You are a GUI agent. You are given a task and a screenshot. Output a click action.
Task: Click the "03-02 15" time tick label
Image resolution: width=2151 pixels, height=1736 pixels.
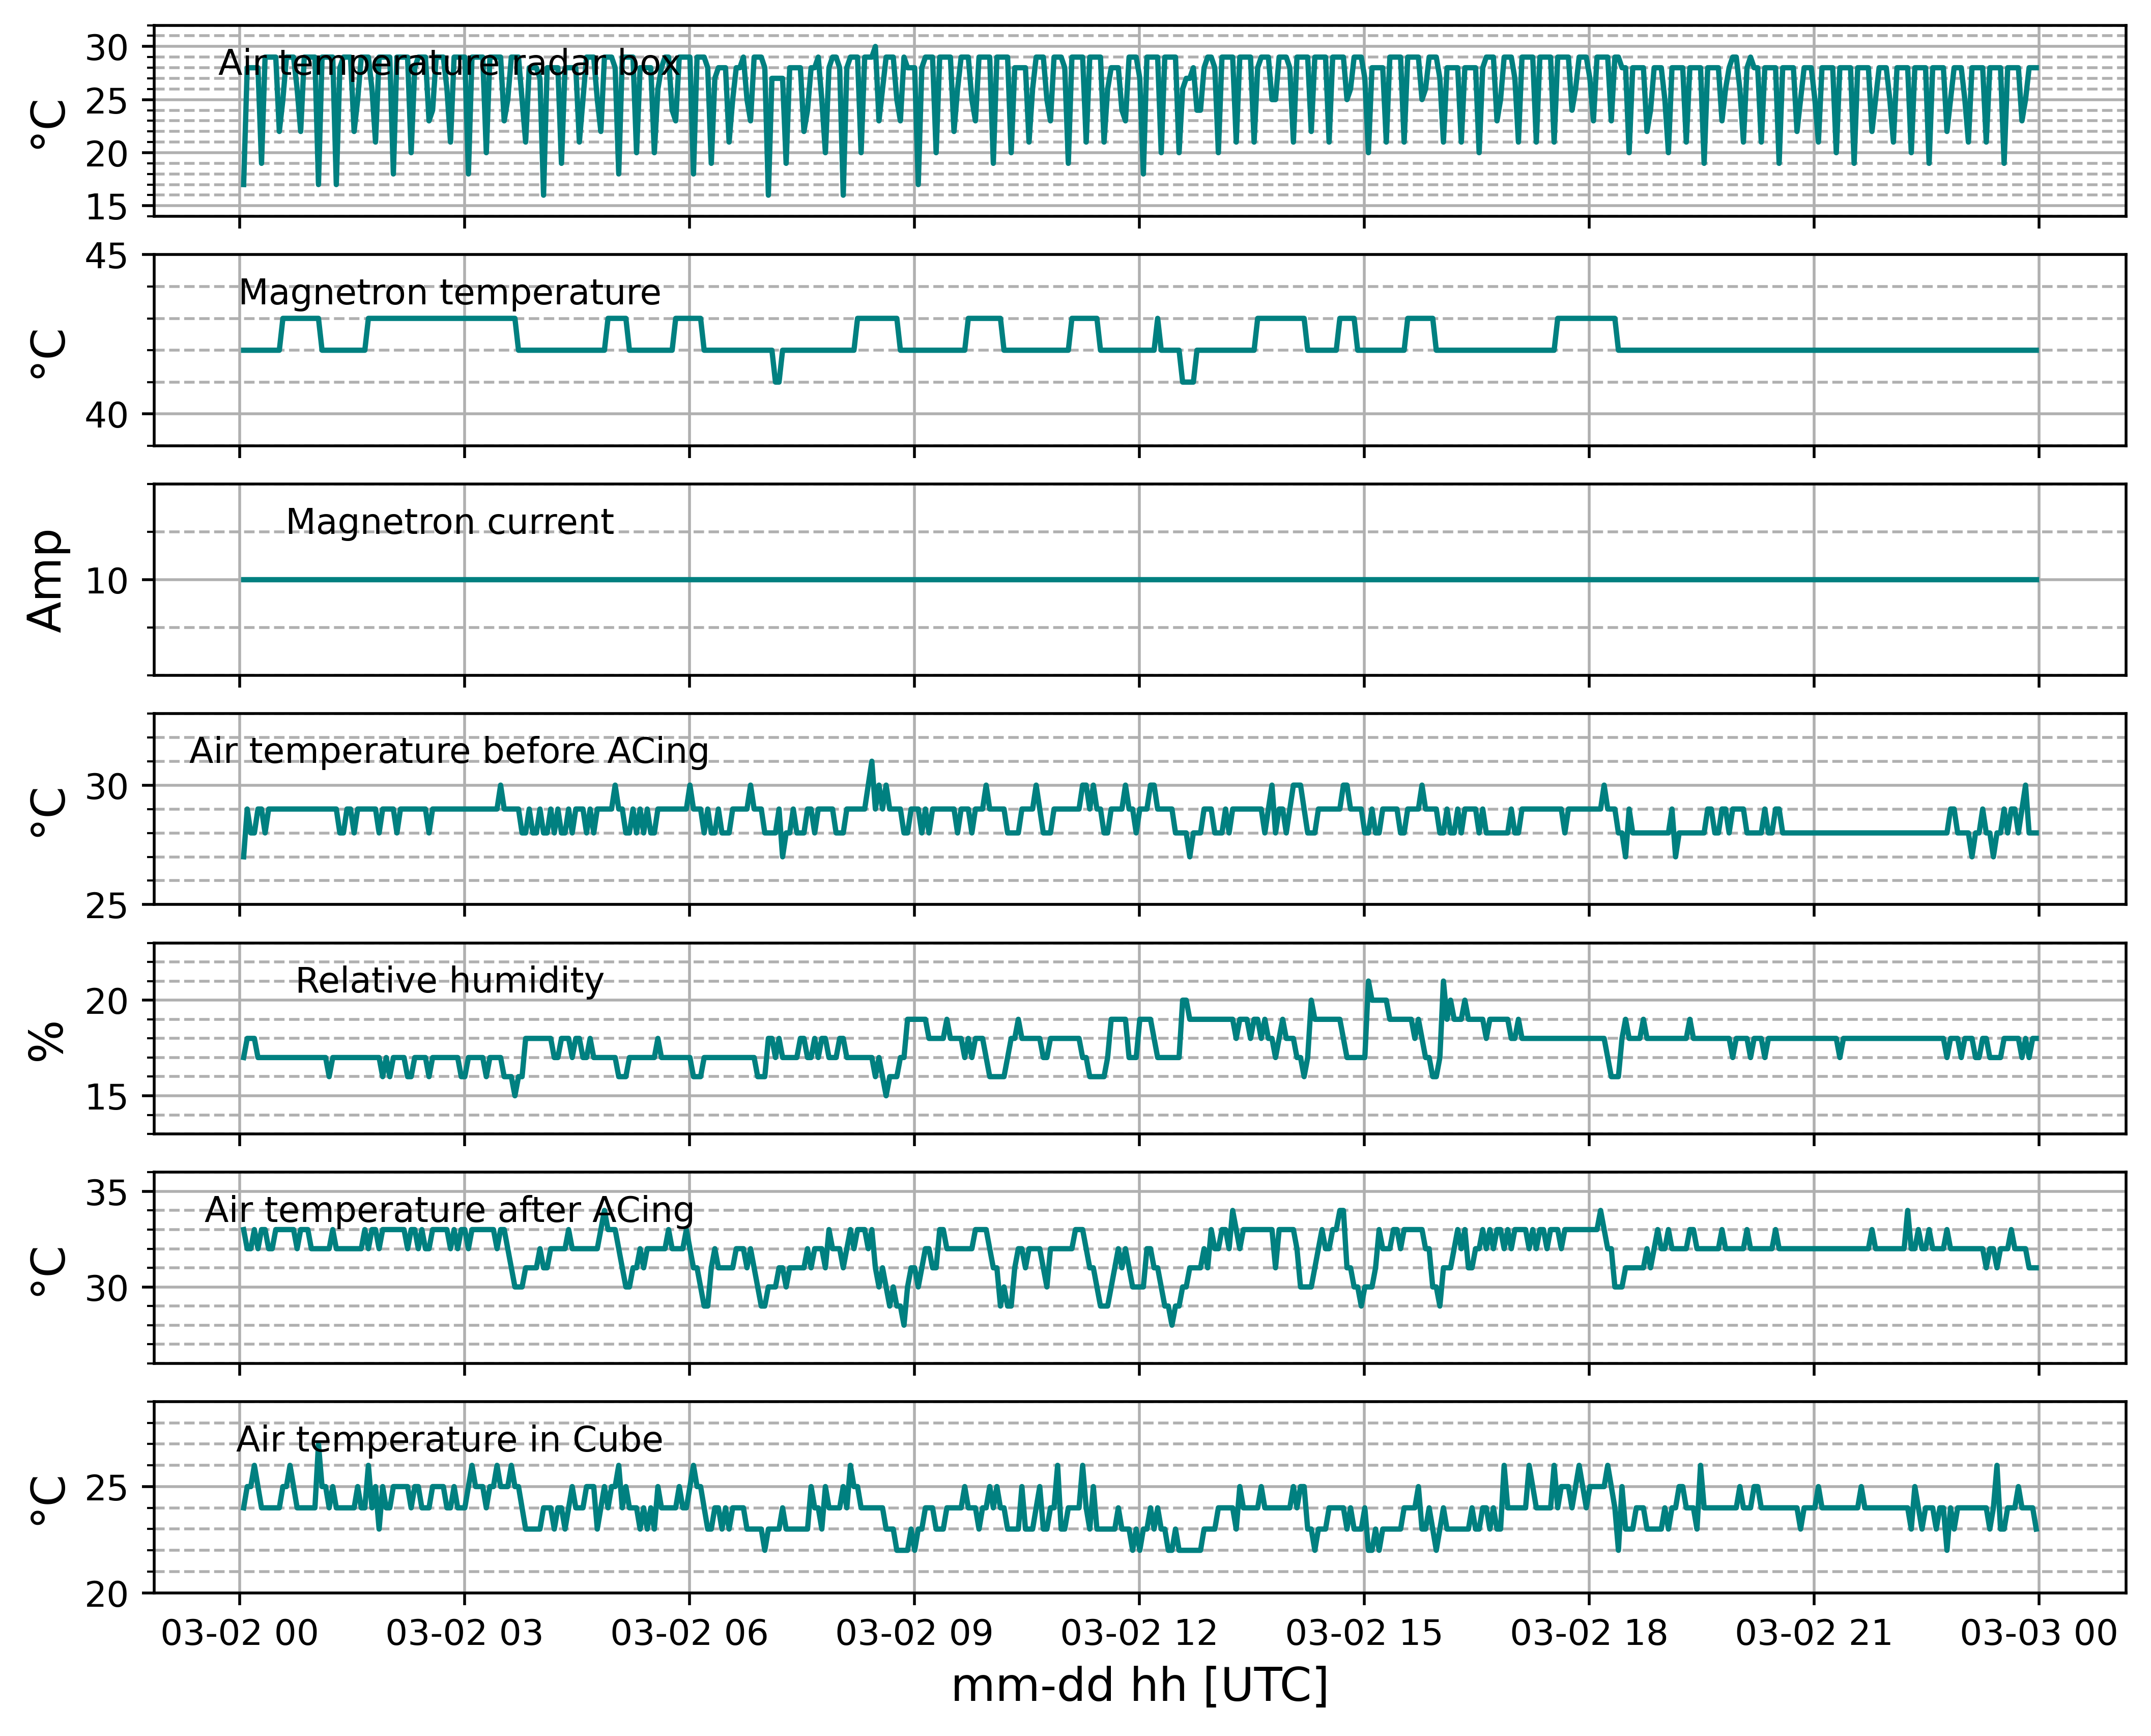click(x=1364, y=1633)
